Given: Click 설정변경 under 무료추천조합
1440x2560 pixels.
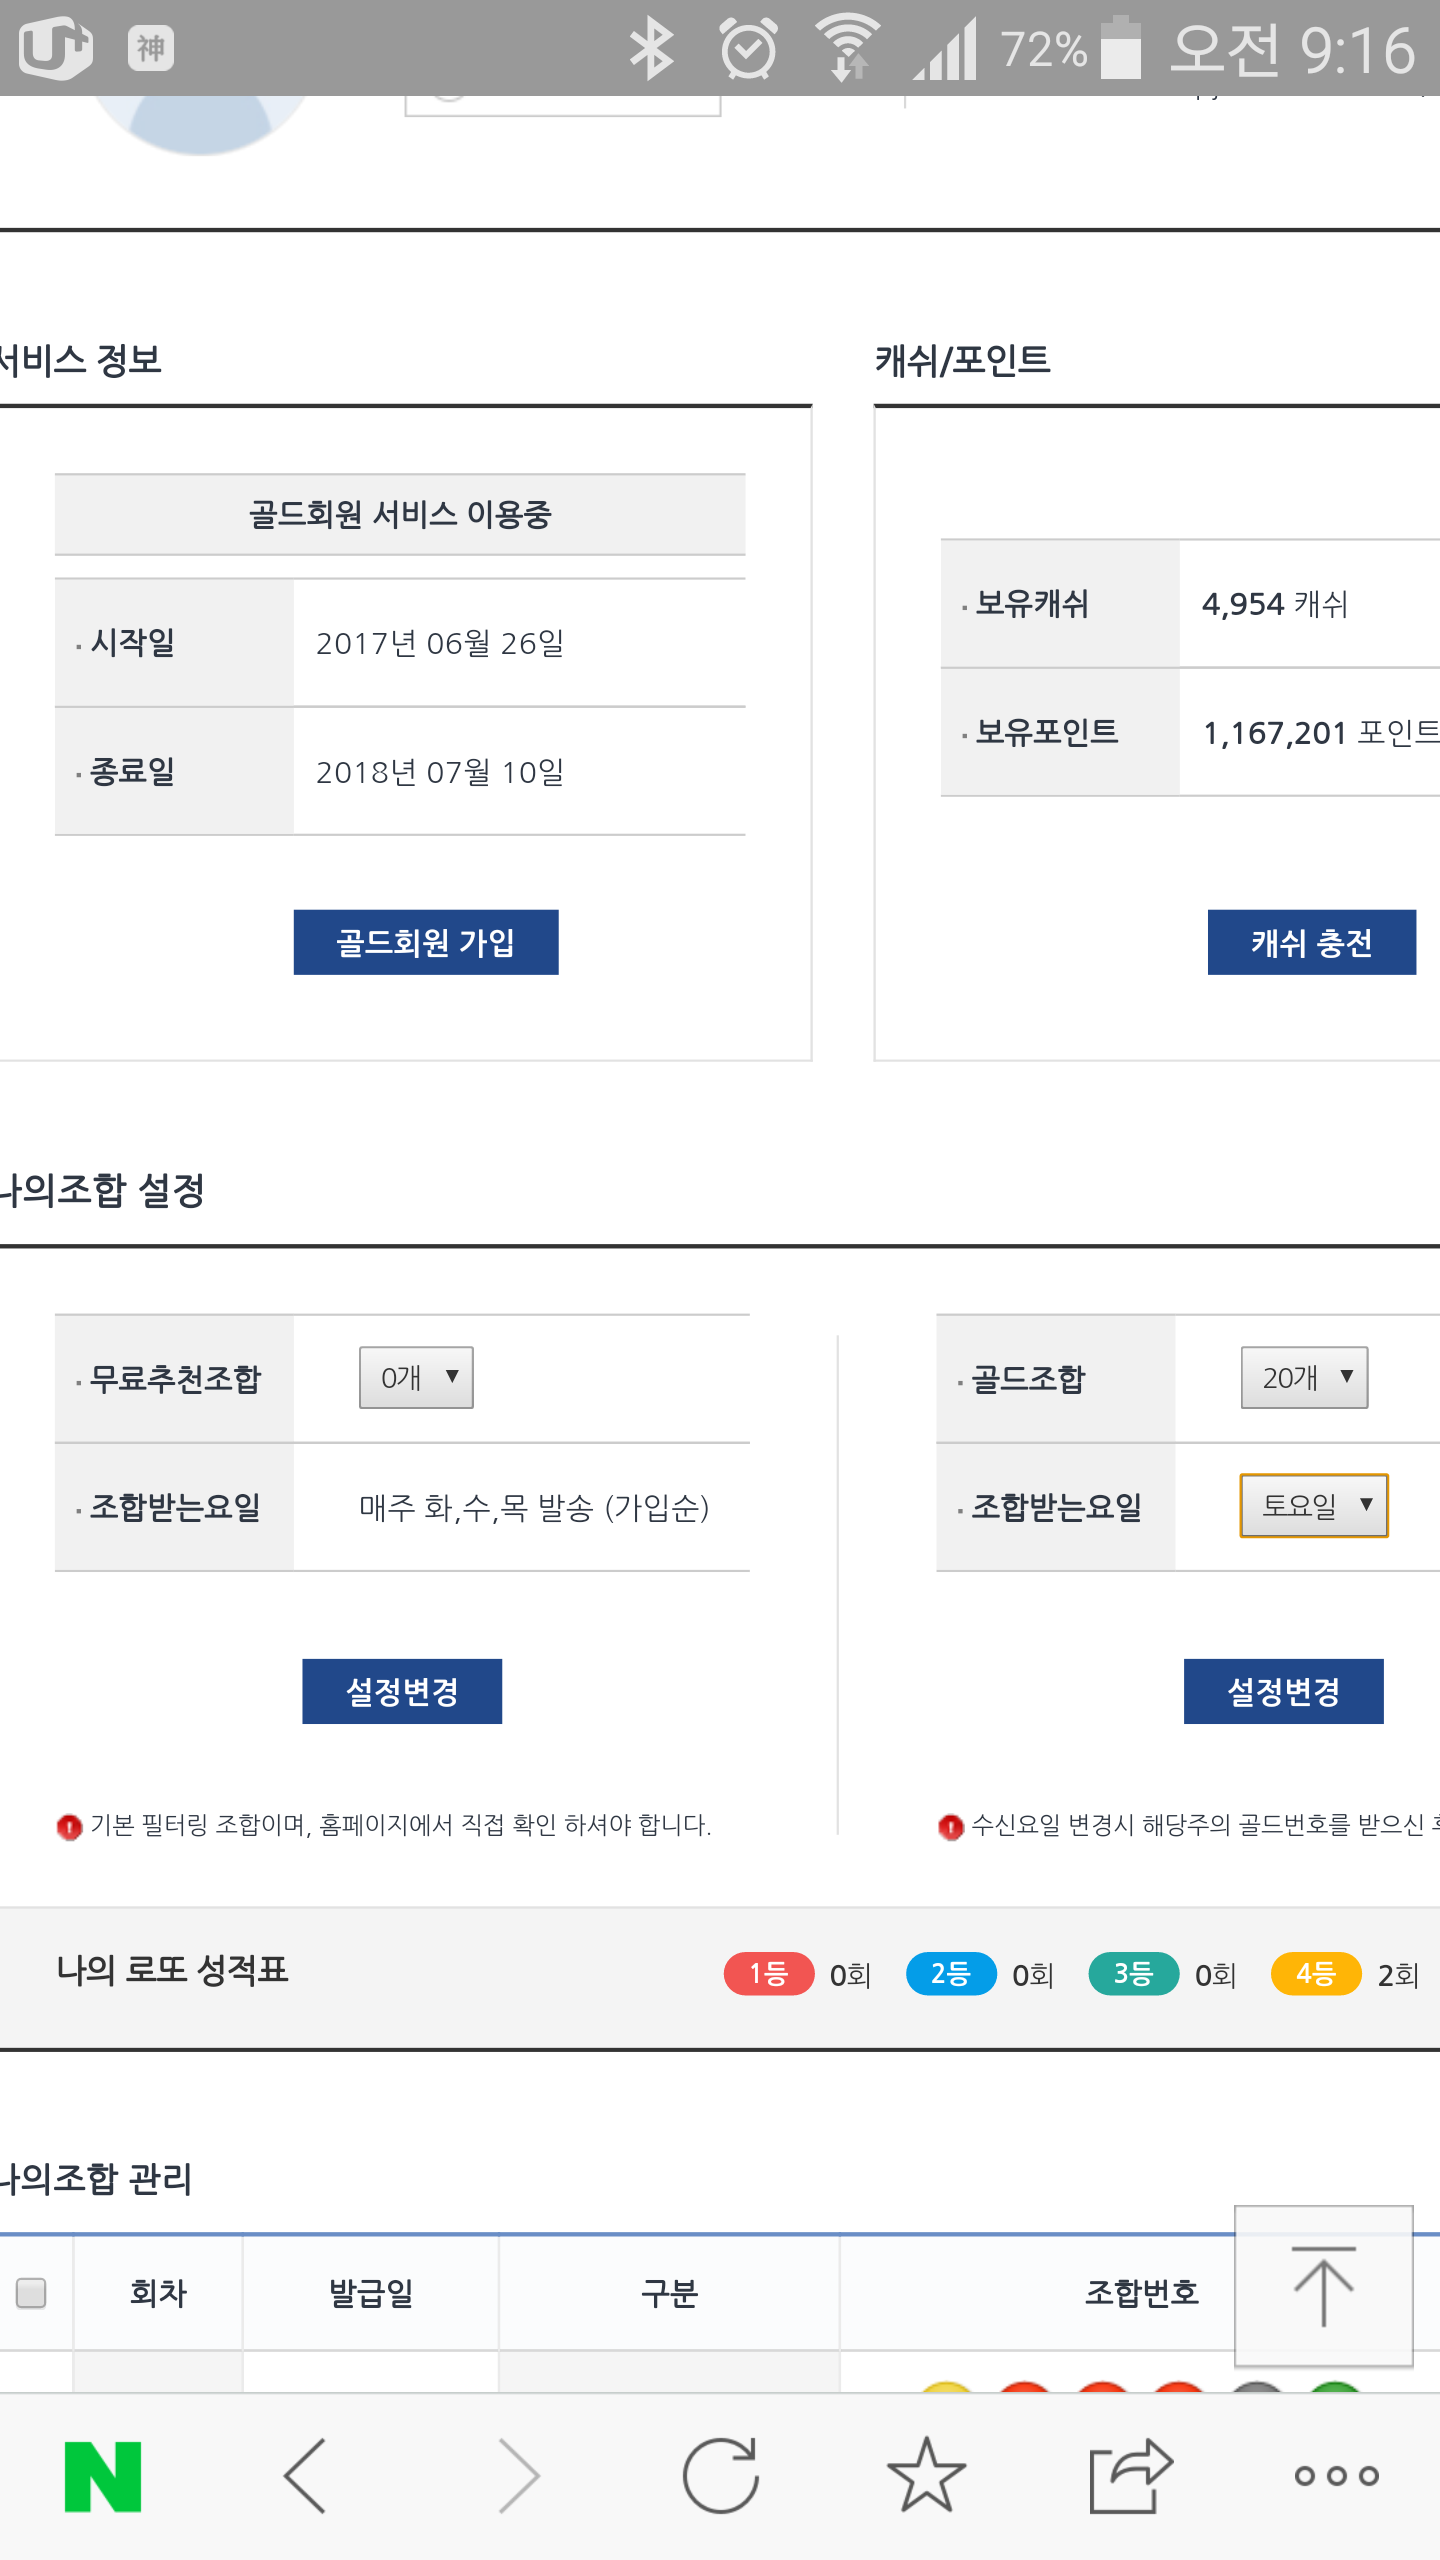Looking at the screenshot, I should 402,1691.
